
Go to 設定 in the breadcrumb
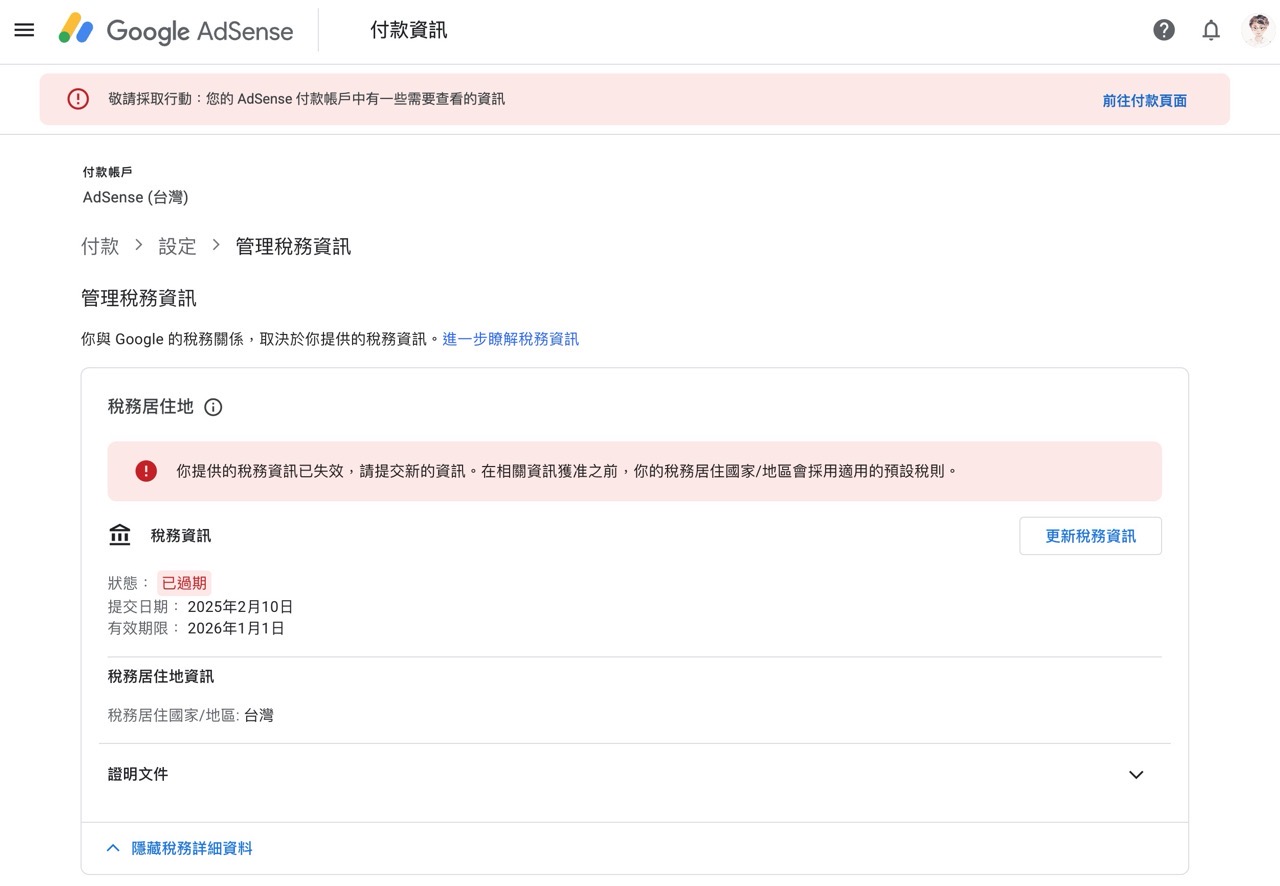(x=177, y=246)
